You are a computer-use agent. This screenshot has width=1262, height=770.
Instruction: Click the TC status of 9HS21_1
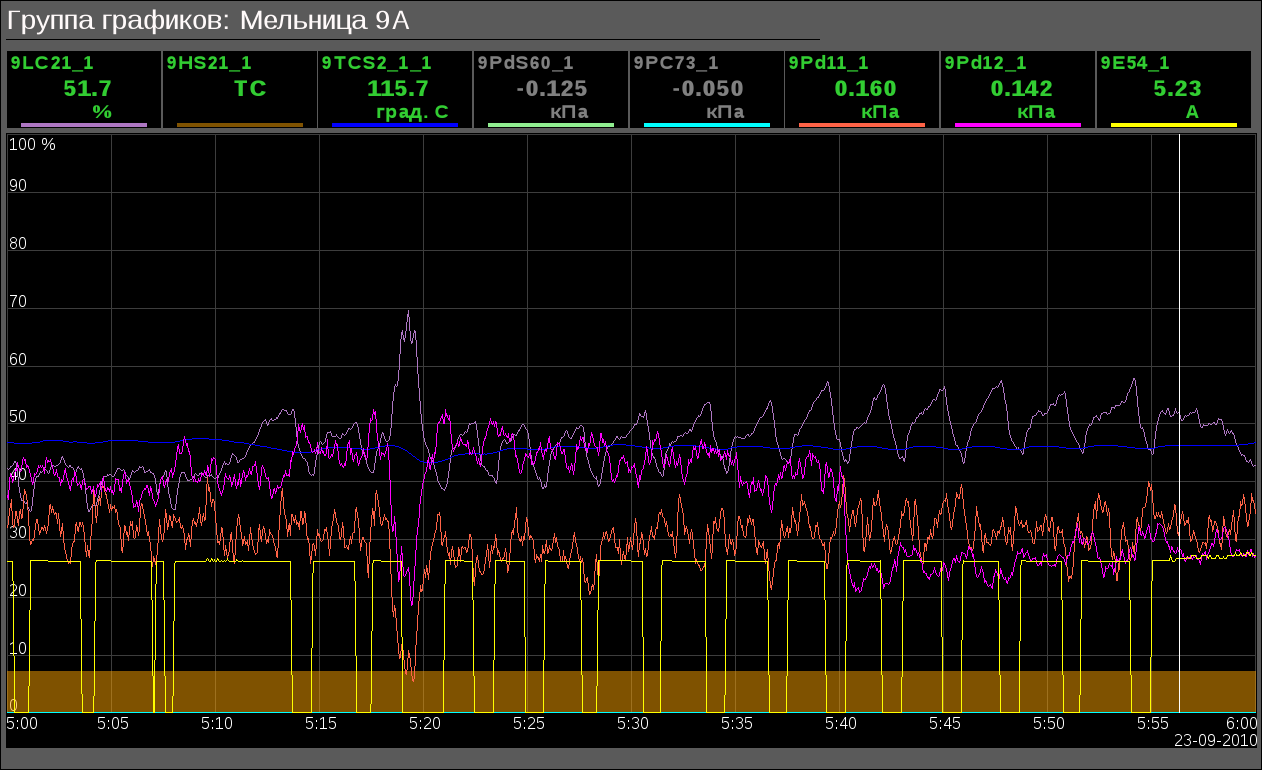(250, 88)
